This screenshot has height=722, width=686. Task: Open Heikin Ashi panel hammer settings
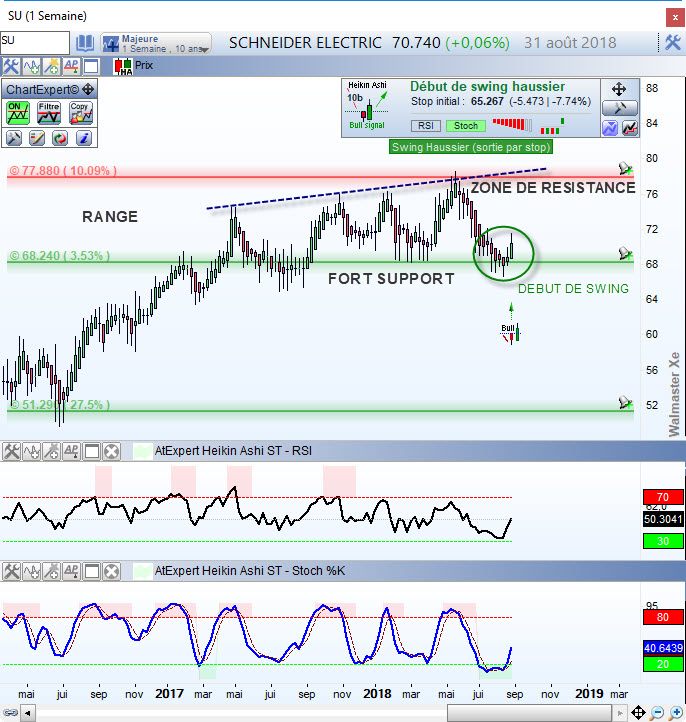pyautogui.click(x=620, y=108)
